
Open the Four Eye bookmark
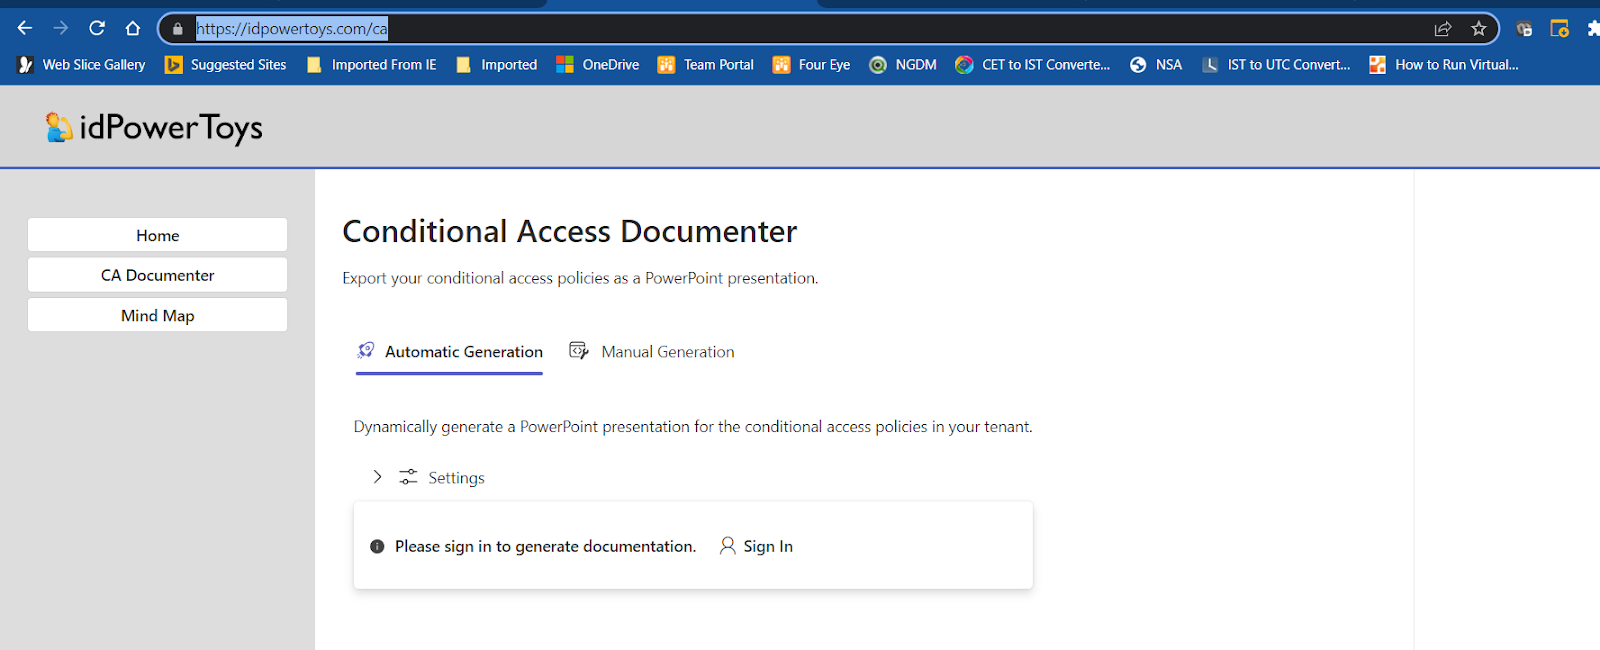812,65
